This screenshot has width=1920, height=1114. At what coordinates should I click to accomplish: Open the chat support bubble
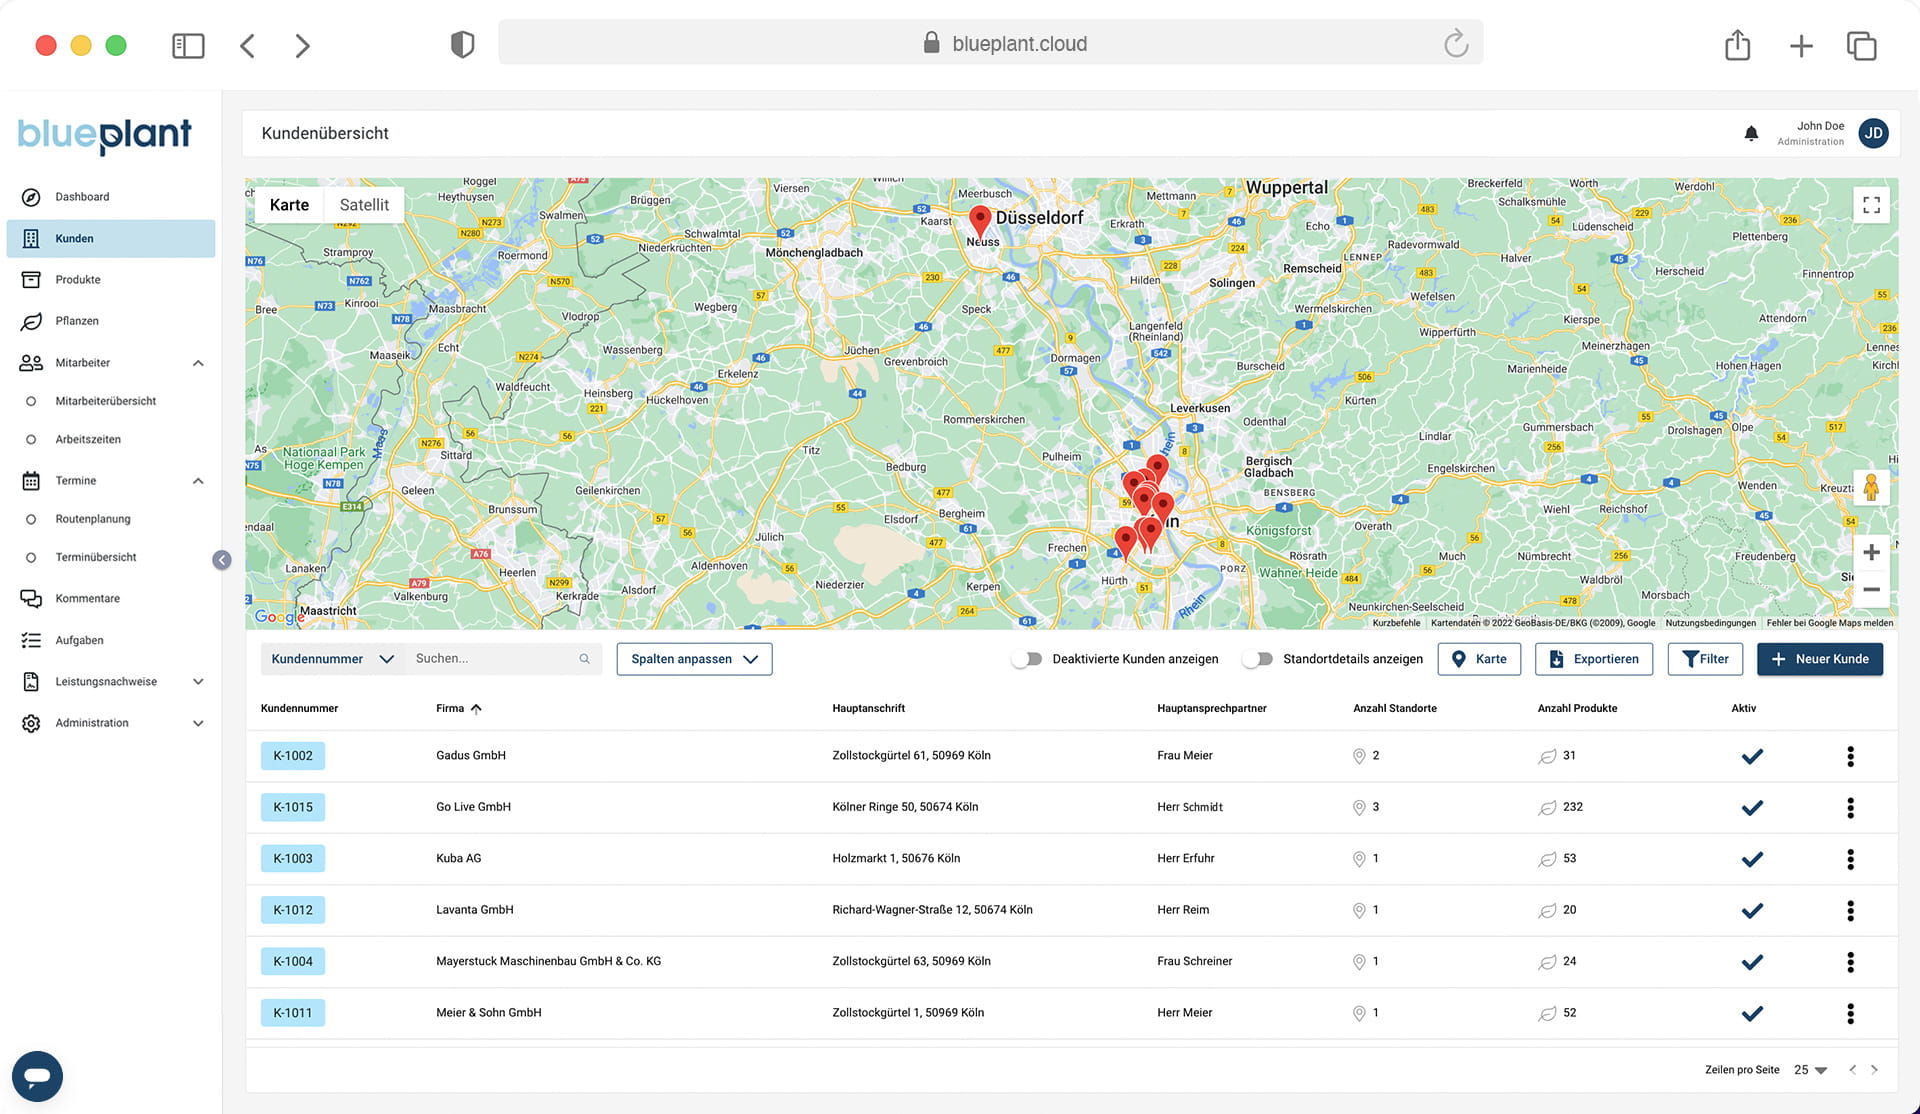pyautogui.click(x=37, y=1076)
